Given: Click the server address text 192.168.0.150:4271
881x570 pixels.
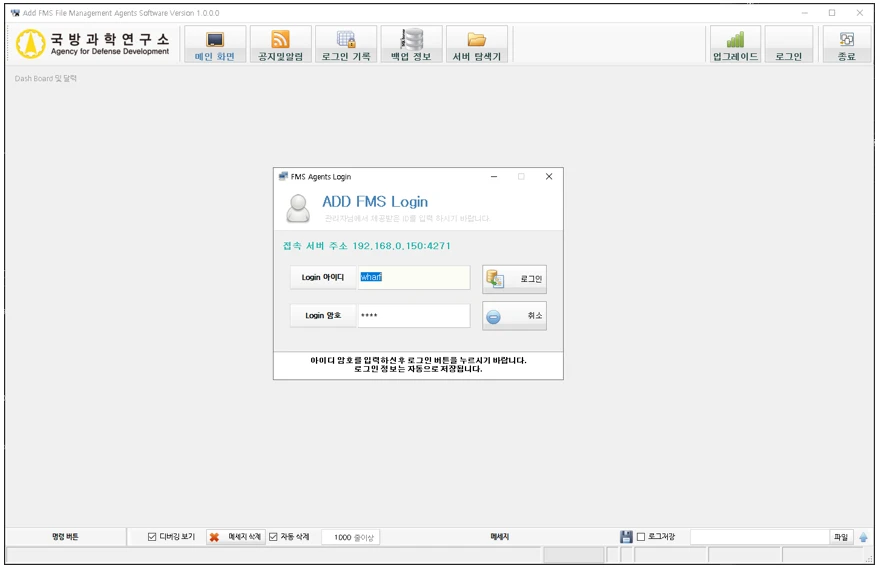Looking at the screenshot, I should coord(401,246).
